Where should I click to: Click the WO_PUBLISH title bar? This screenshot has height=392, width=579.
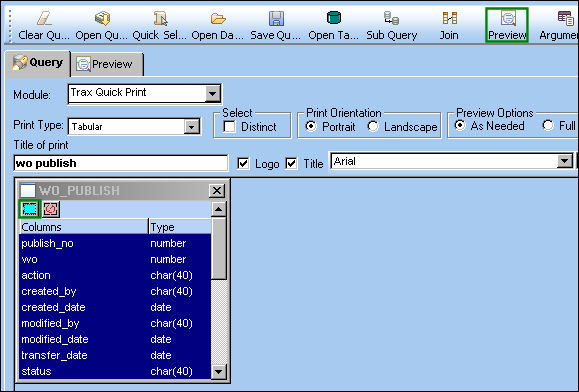(x=122, y=190)
